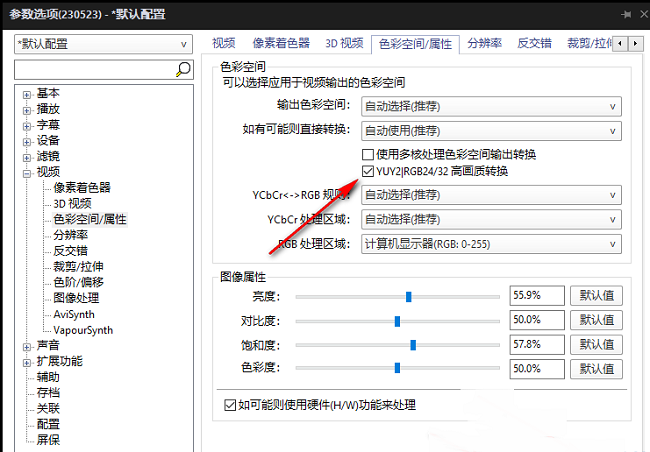Expand the 设备 tree node
The image size is (650, 452).
pyautogui.click(x=27, y=142)
